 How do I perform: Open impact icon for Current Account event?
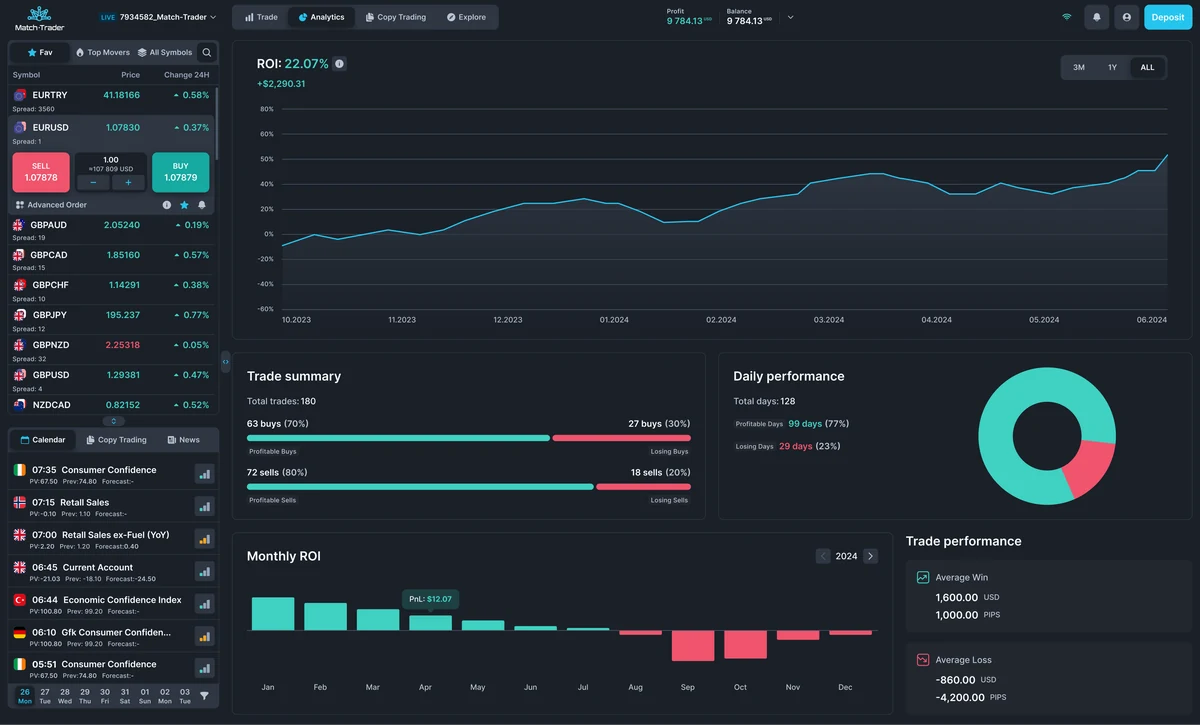[204, 572]
